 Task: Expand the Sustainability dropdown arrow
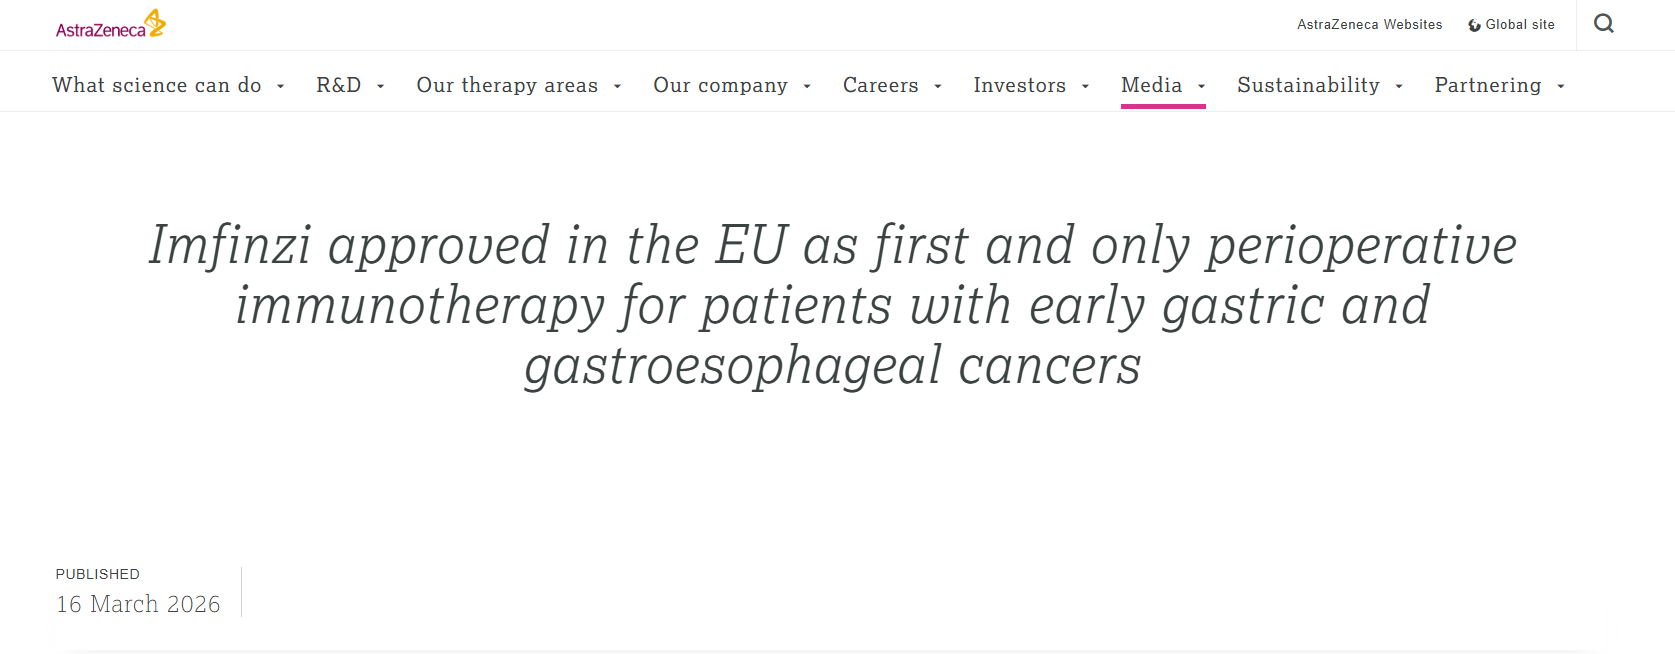tap(1399, 87)
